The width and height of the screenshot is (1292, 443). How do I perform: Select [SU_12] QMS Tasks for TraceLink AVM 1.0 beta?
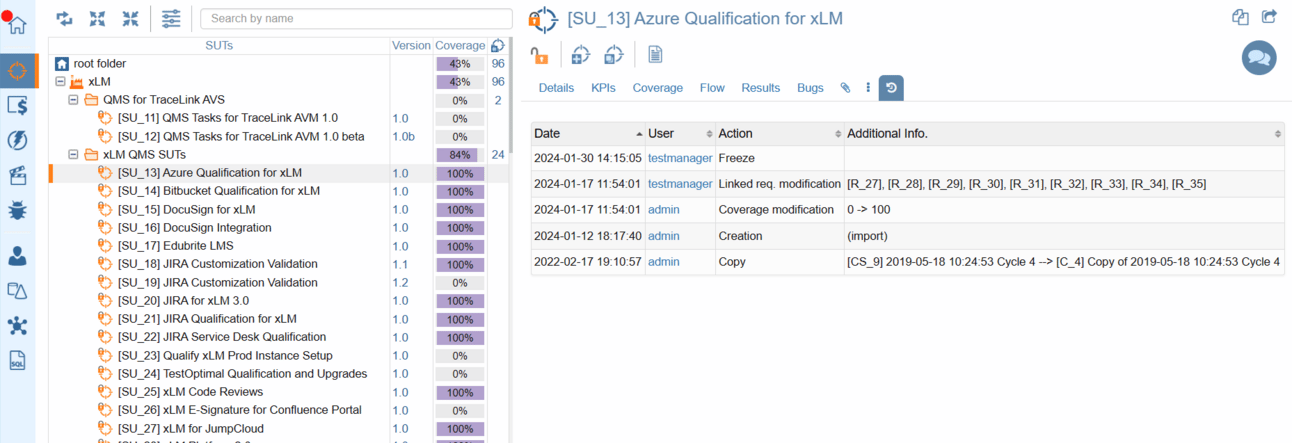(x=241, y=137)
